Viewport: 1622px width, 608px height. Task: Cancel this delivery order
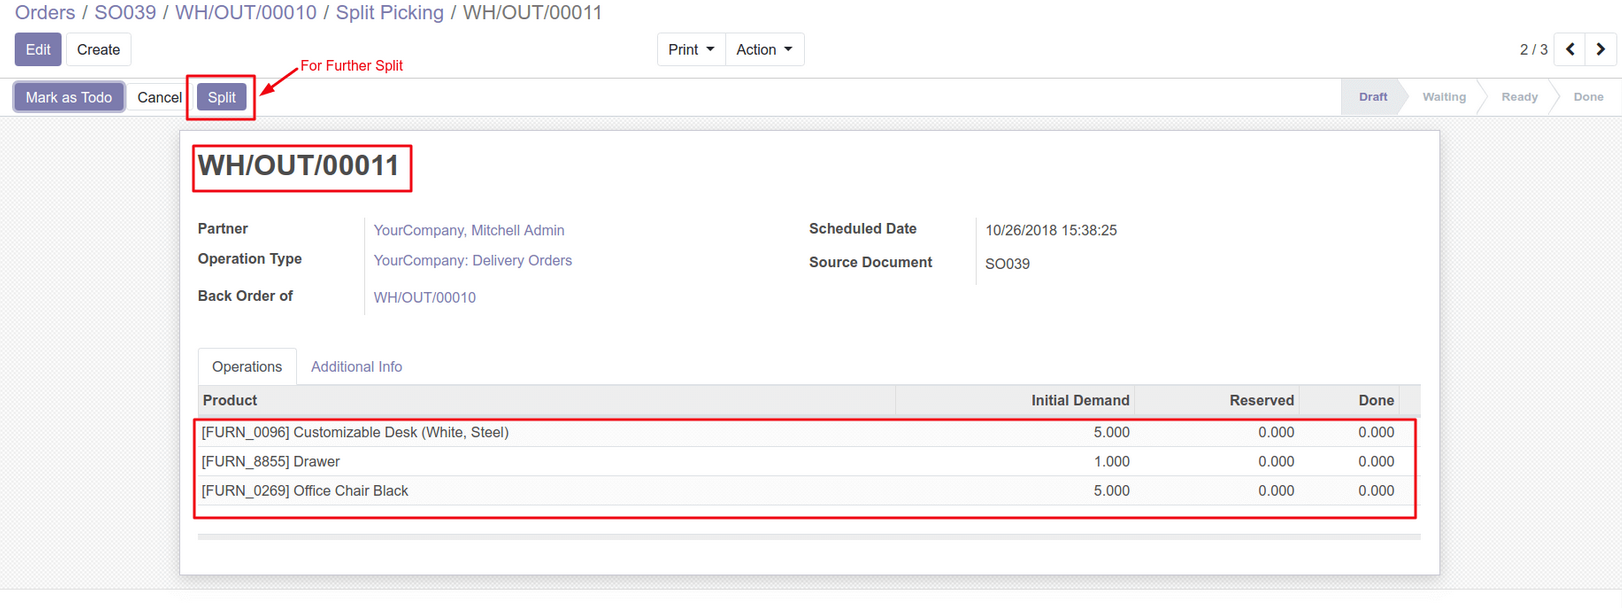coord(159,97)
